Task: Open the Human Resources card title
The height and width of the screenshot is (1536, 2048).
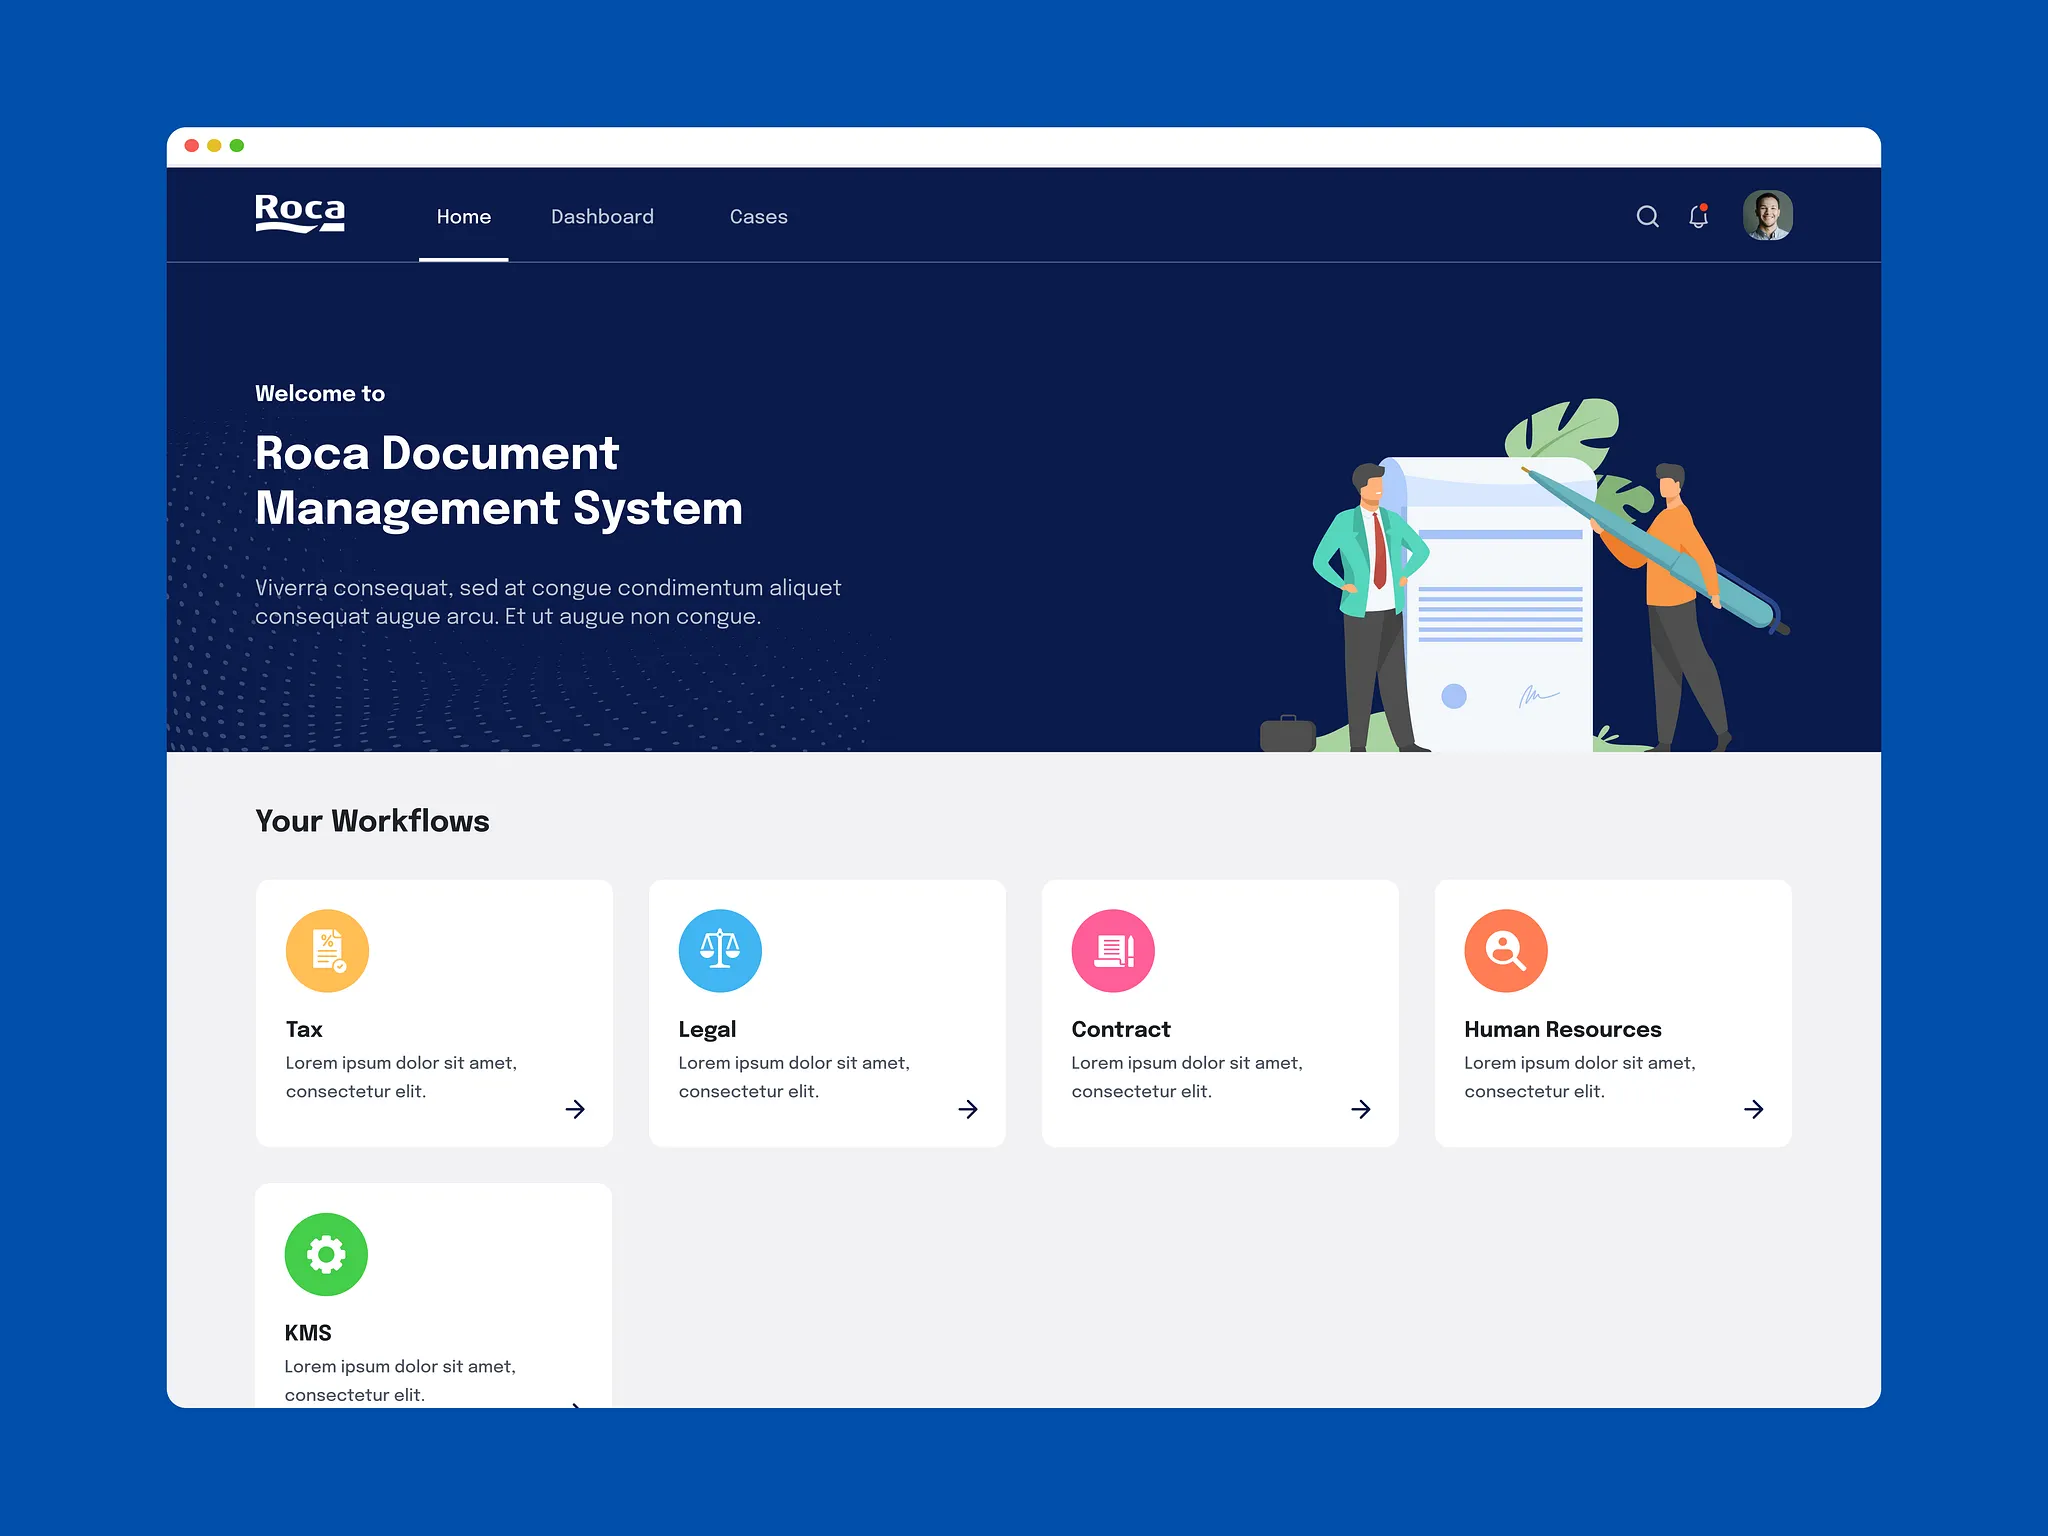Action: (x=1562, y=1029)
